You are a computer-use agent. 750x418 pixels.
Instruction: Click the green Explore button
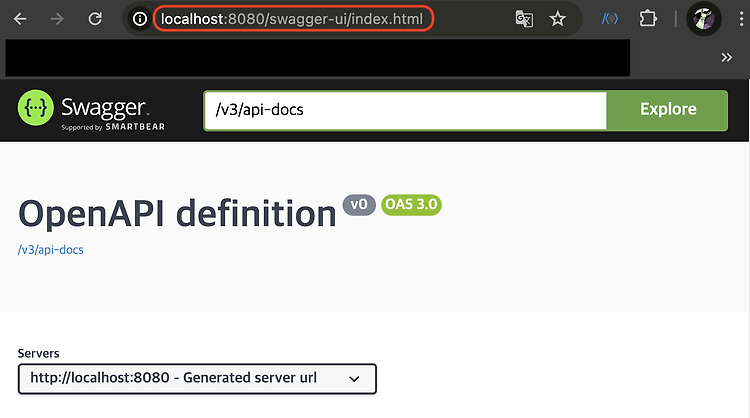tap(667, 110)
